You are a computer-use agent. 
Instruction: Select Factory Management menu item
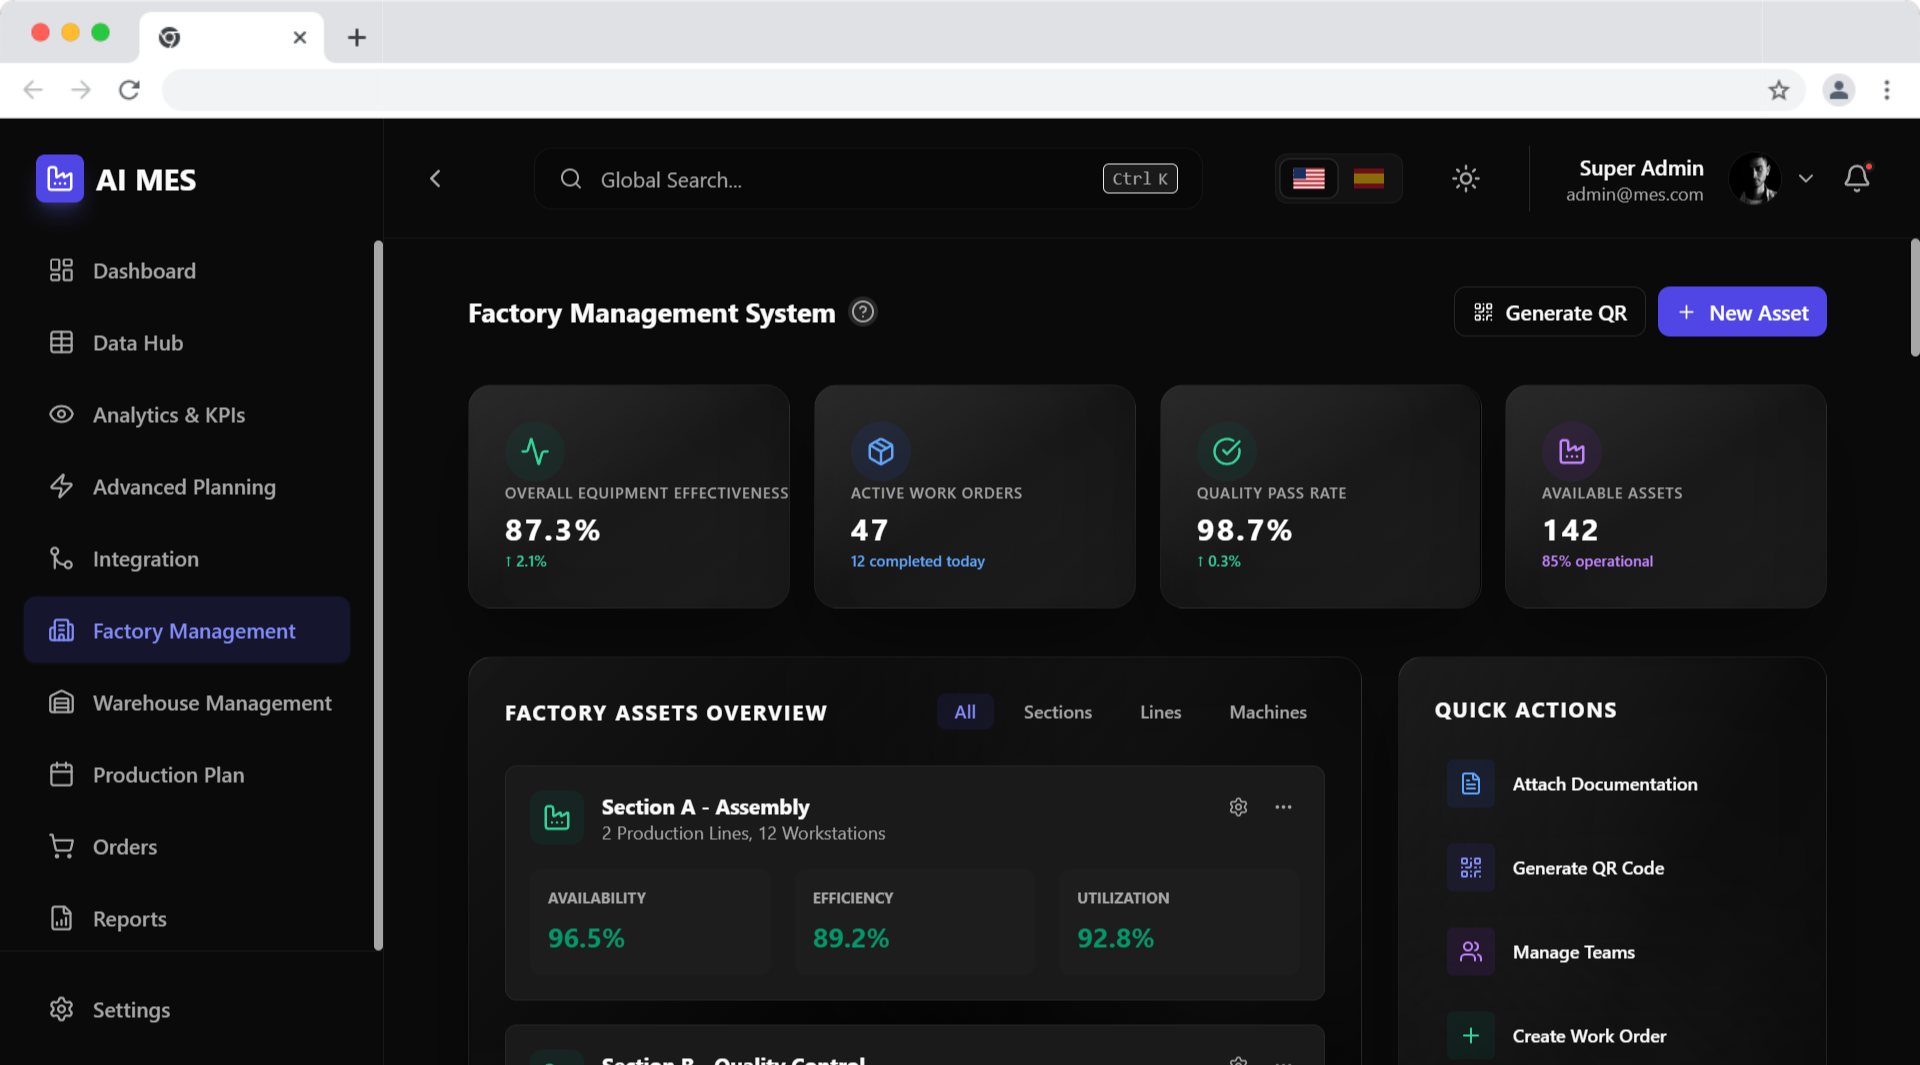pos(186,631)
